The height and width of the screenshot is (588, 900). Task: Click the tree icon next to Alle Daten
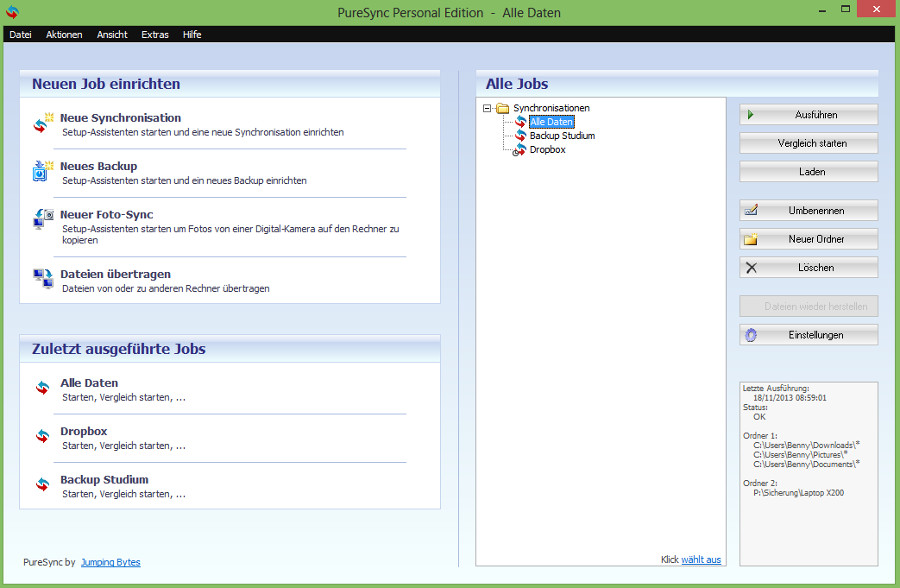[520, 122]
